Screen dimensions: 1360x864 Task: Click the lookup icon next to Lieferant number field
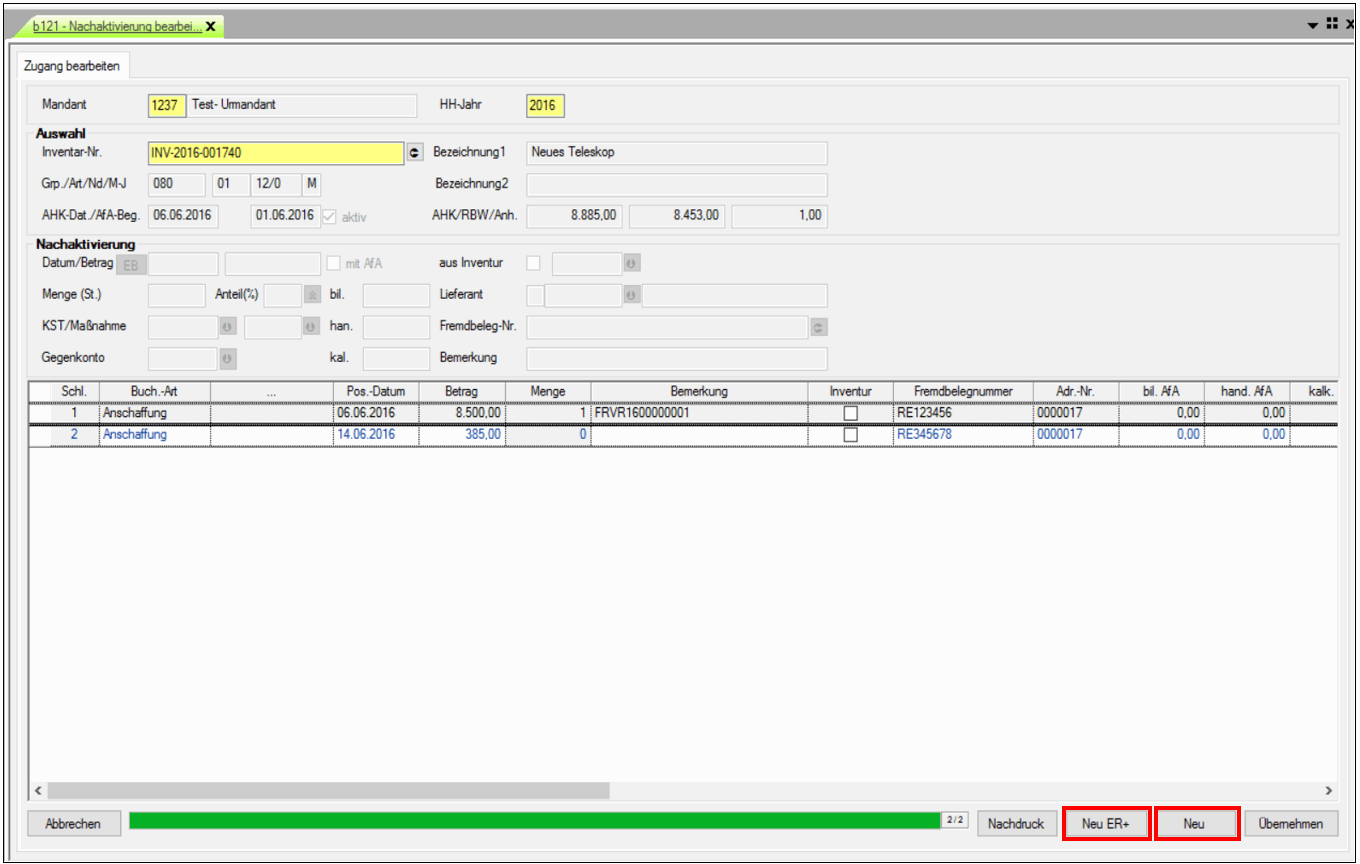[632, 296]
